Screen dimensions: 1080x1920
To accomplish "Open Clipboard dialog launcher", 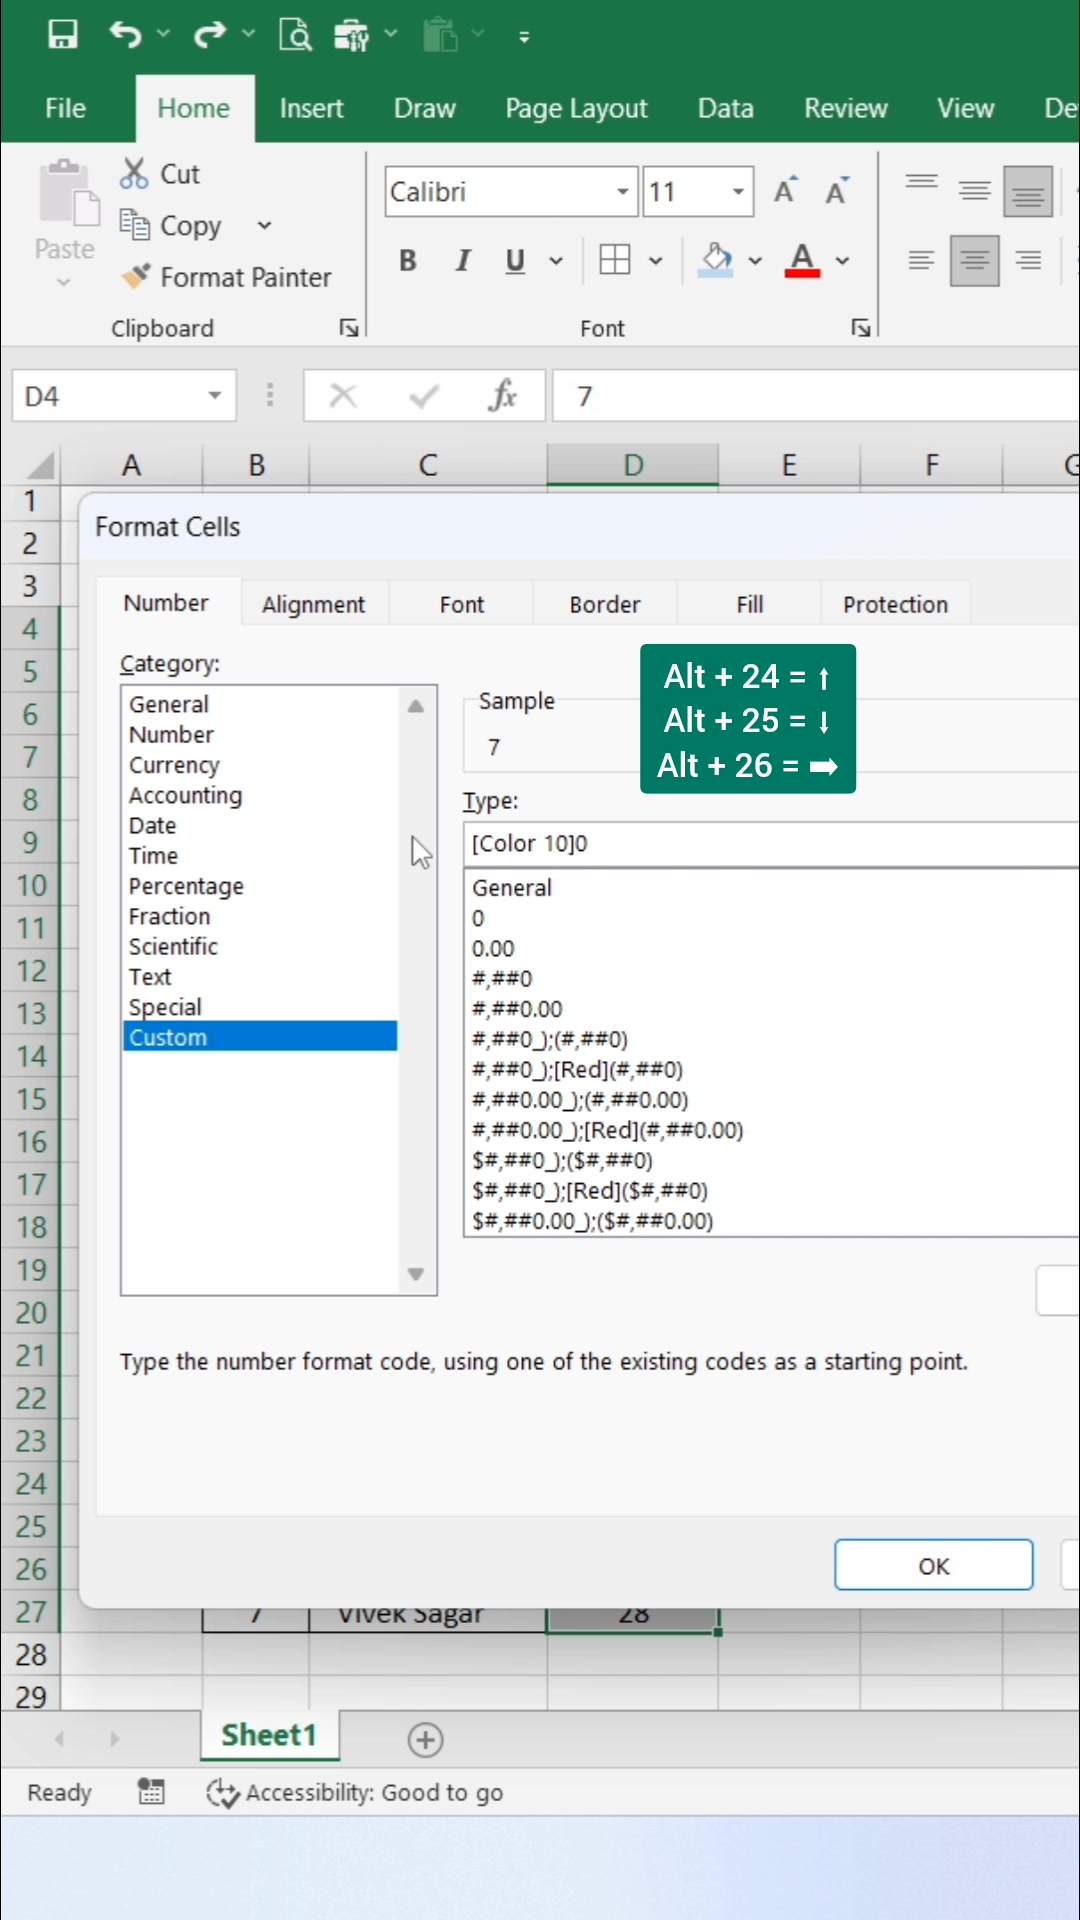I will pos(349,328).
